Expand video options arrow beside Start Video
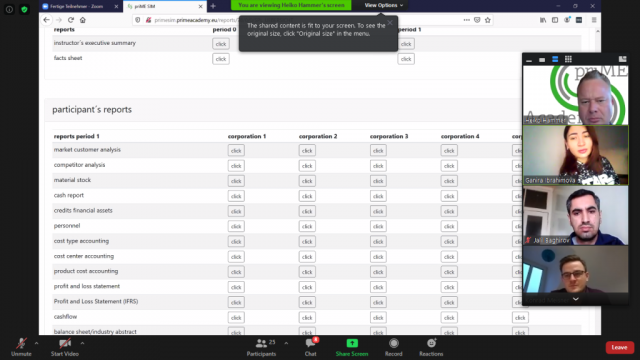Screen dimensions: 640x360 pos(82,343)
